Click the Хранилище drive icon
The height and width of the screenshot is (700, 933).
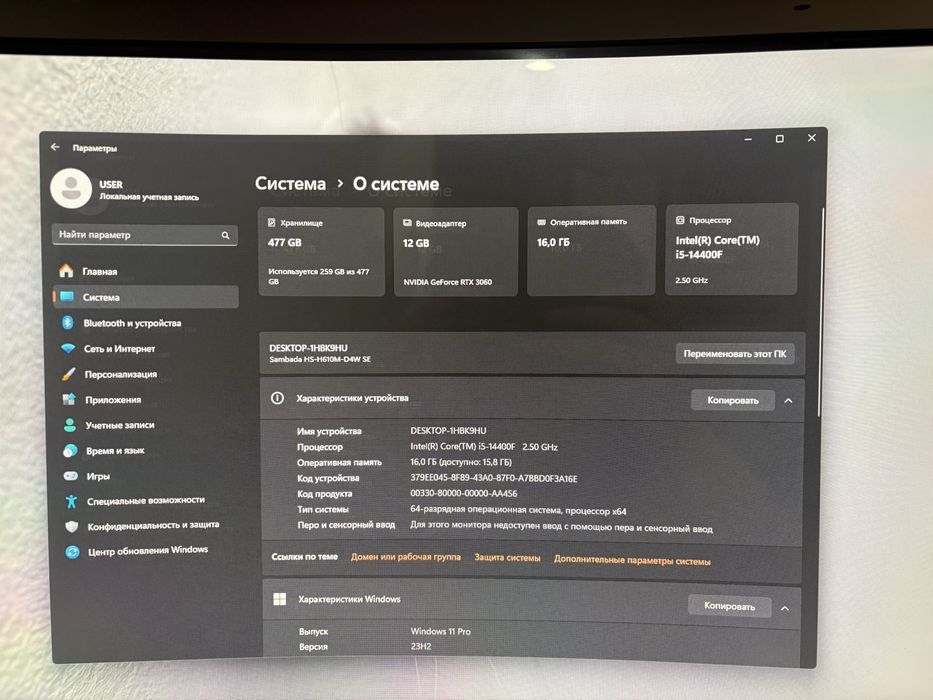point(271,223)
